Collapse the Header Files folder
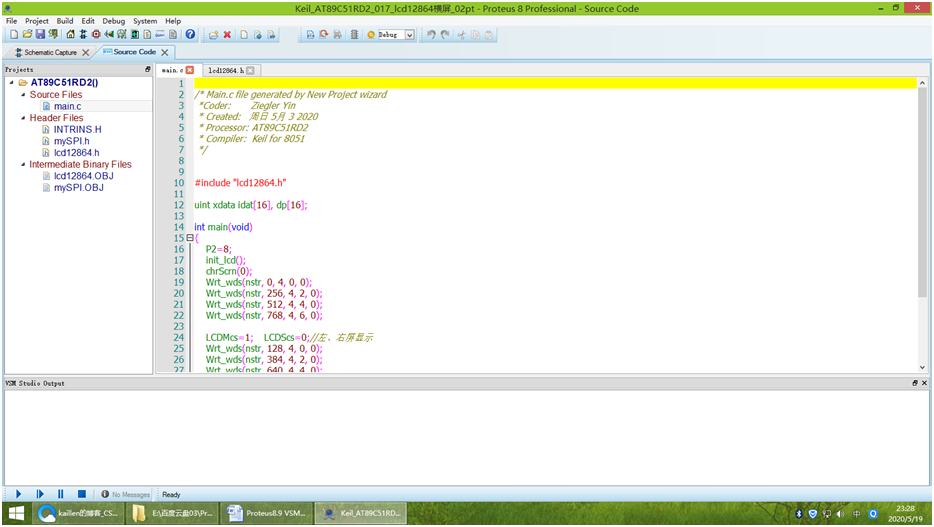 [23, 118]
